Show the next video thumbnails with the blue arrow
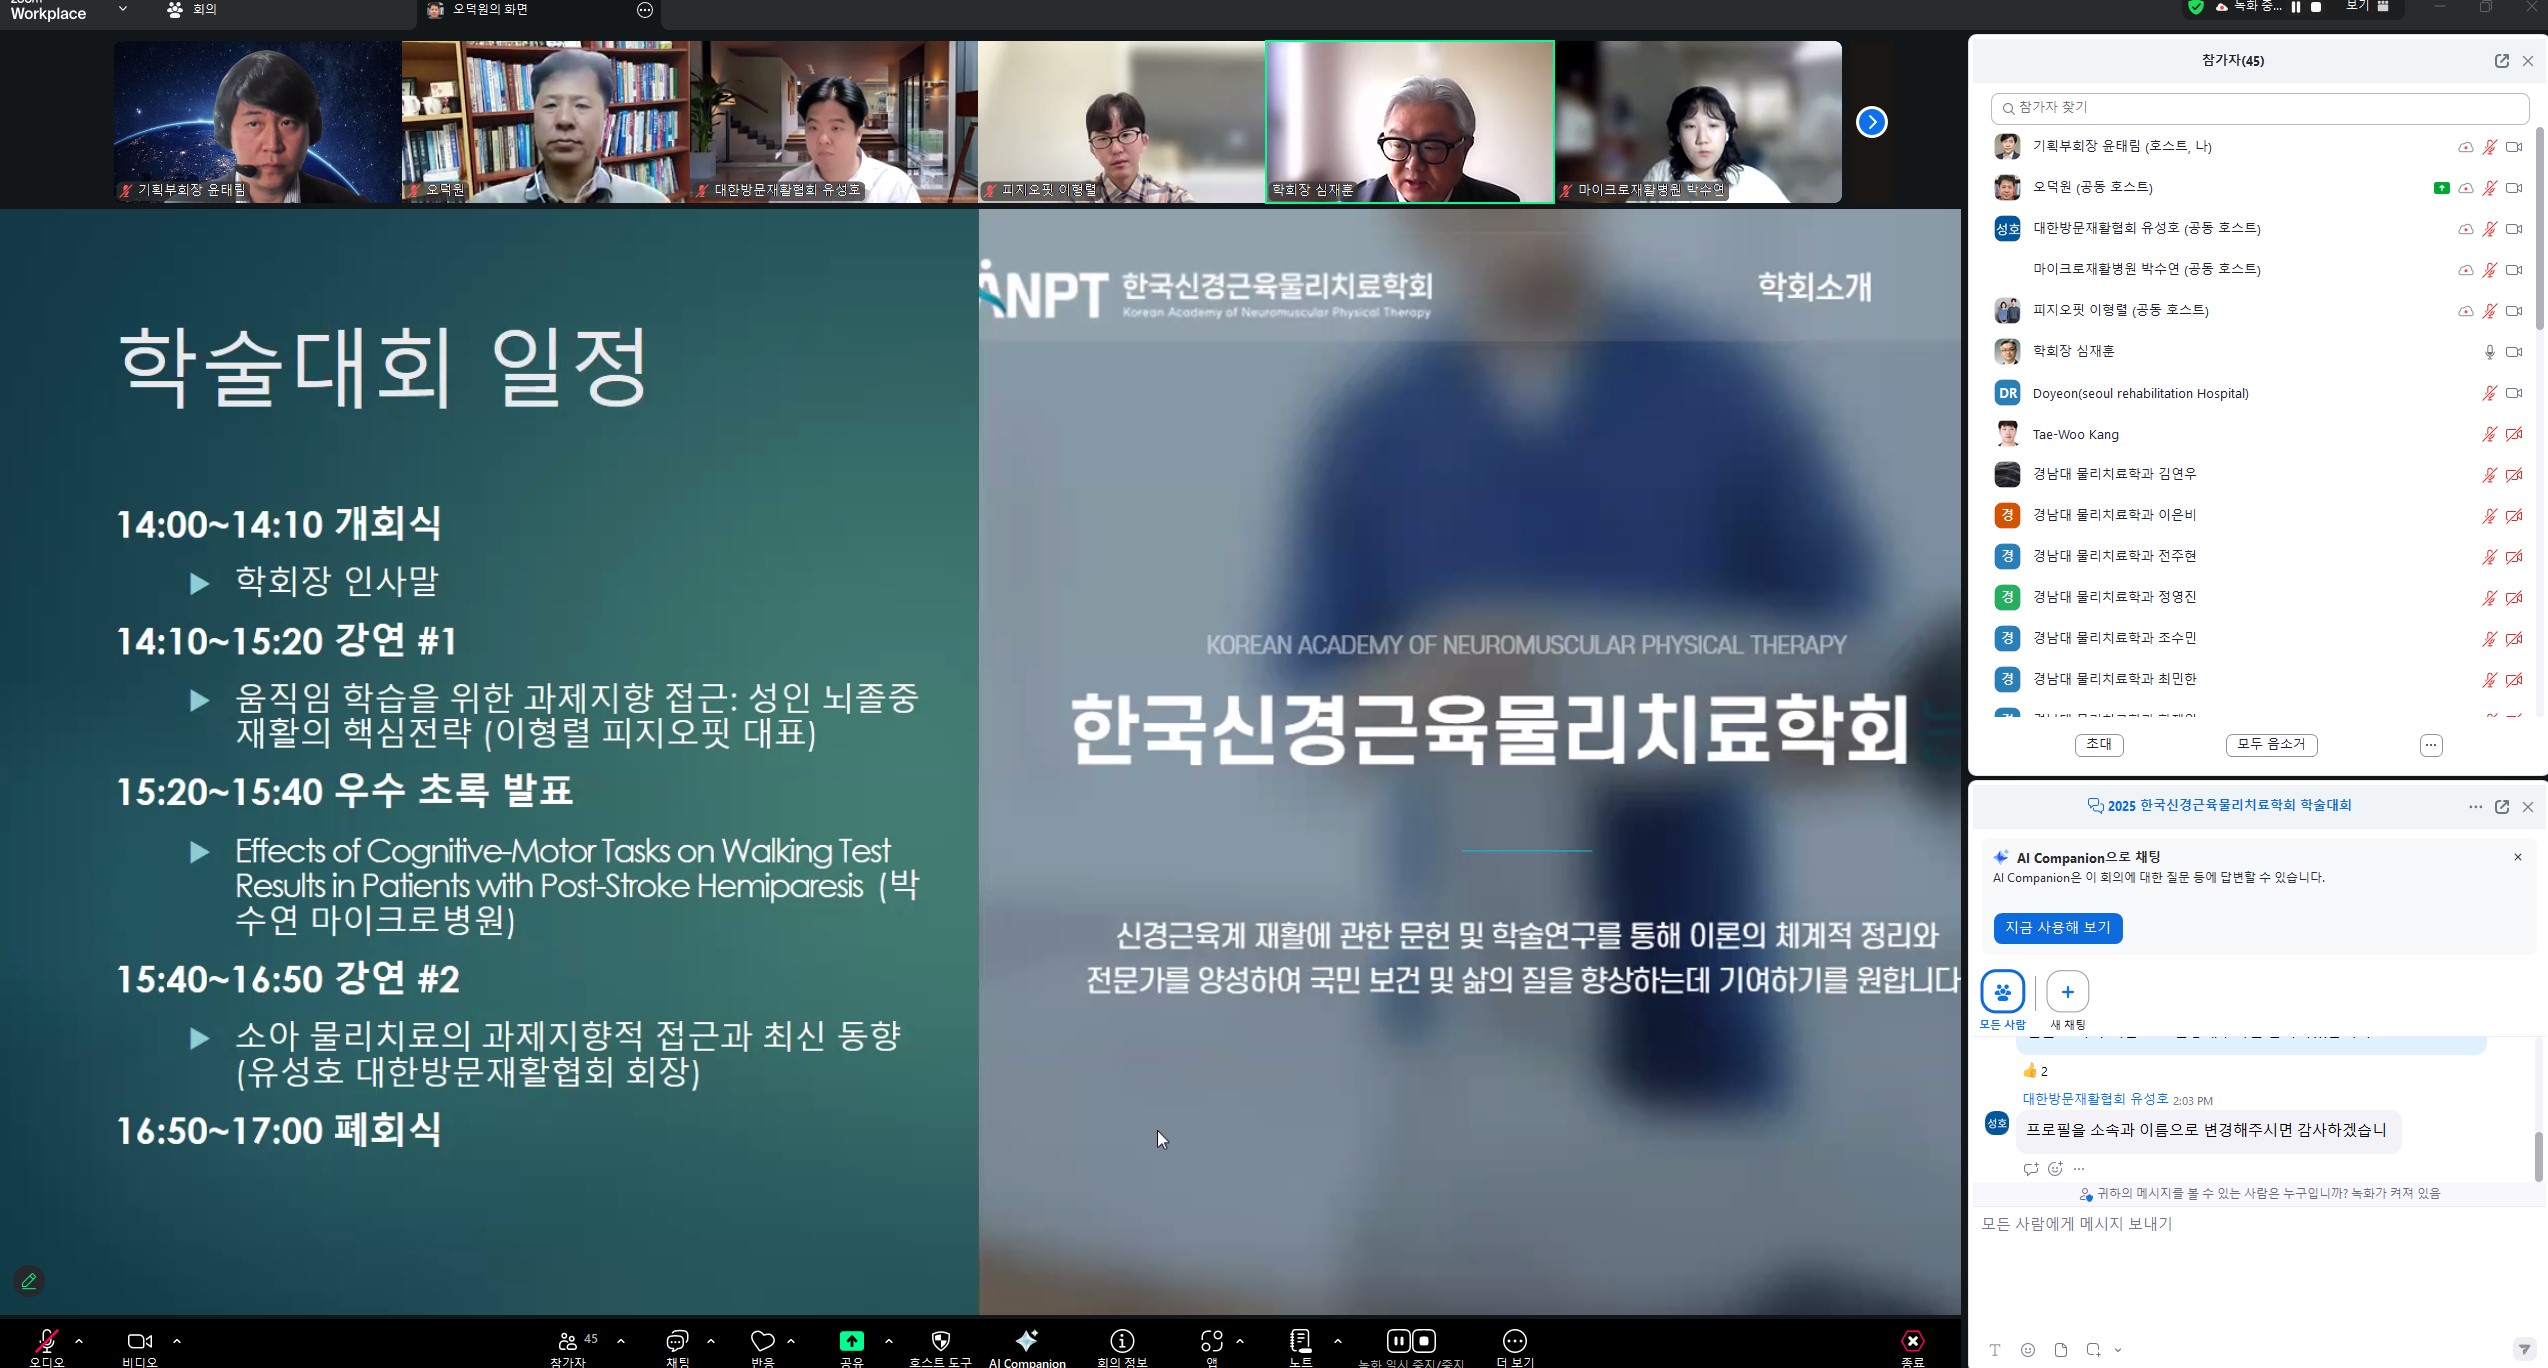This screenshot has width=2548, height=1368. pyautogui.click(x=1871, y=122)
